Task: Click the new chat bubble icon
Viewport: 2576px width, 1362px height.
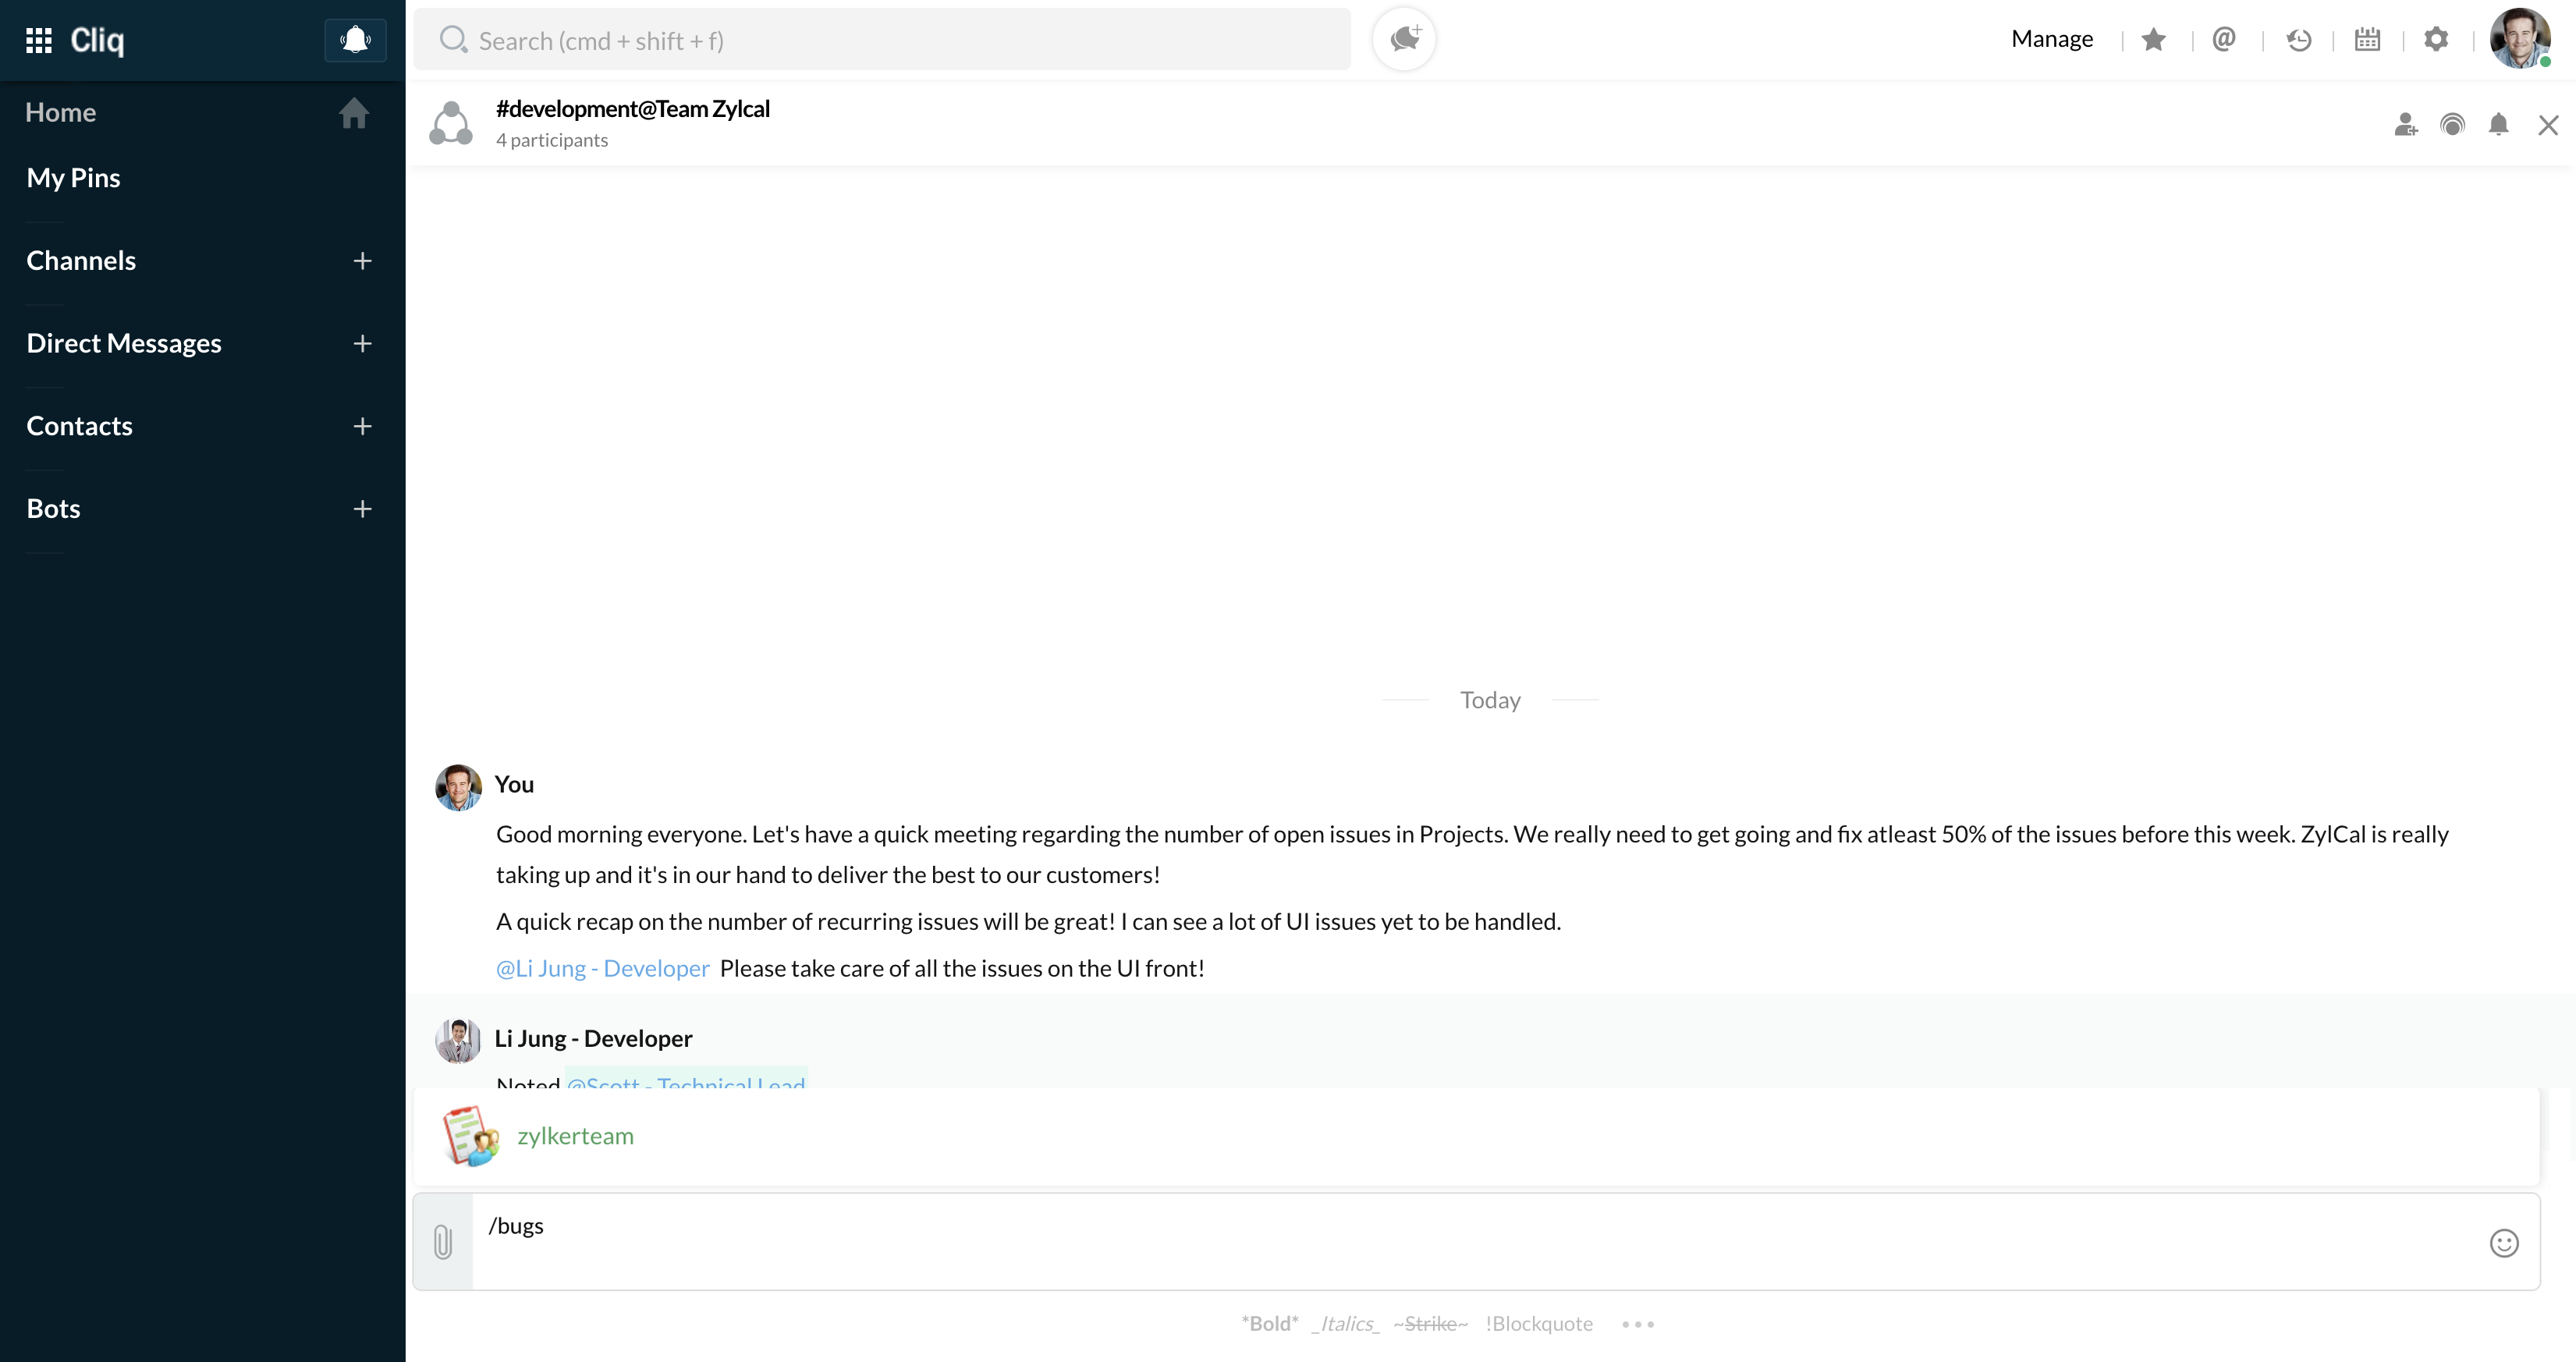Action: point(1404,39)
